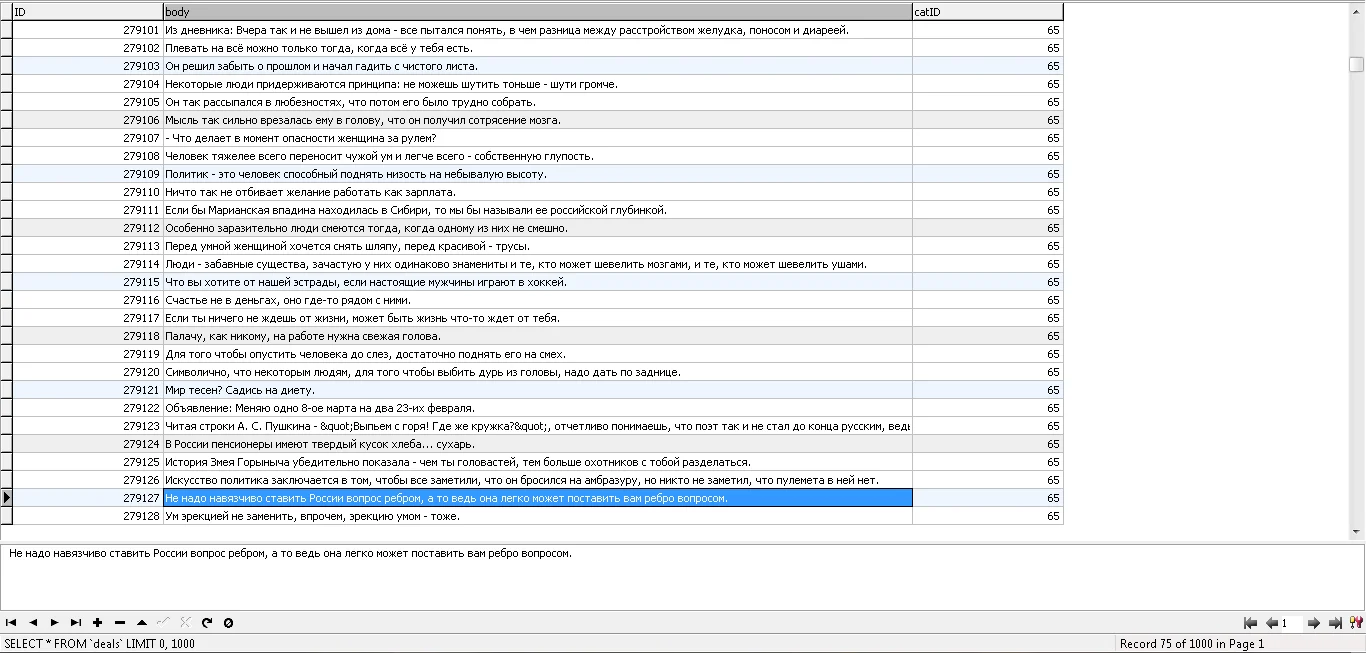Go to the next record

[55, 622]
